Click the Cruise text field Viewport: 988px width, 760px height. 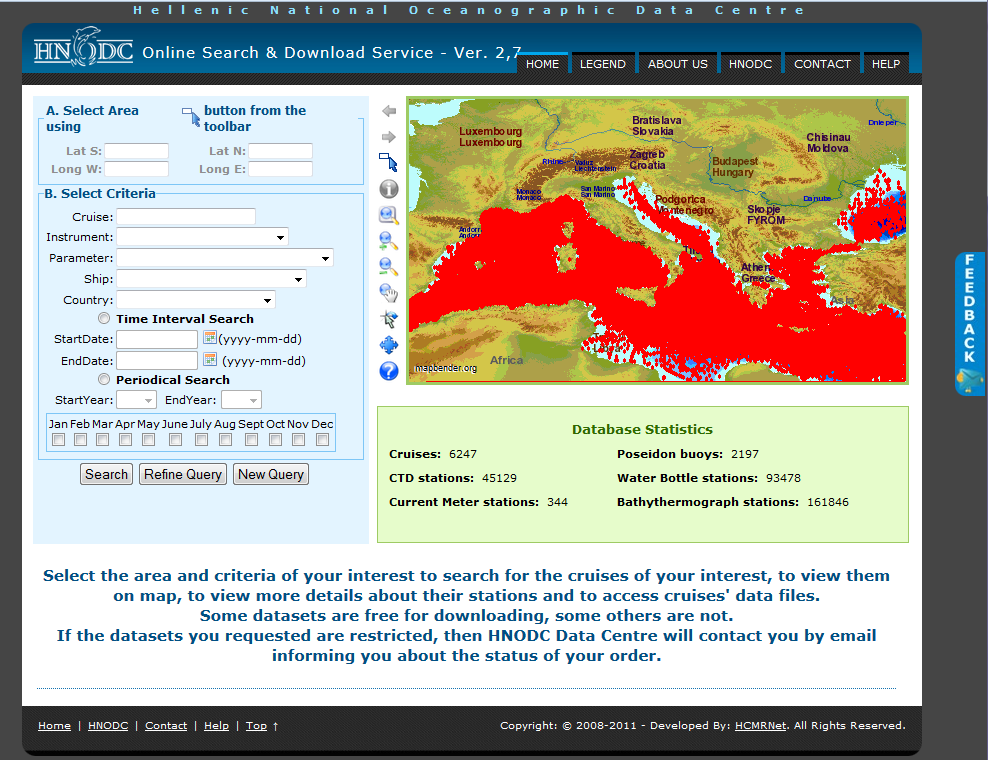[186, 217]
